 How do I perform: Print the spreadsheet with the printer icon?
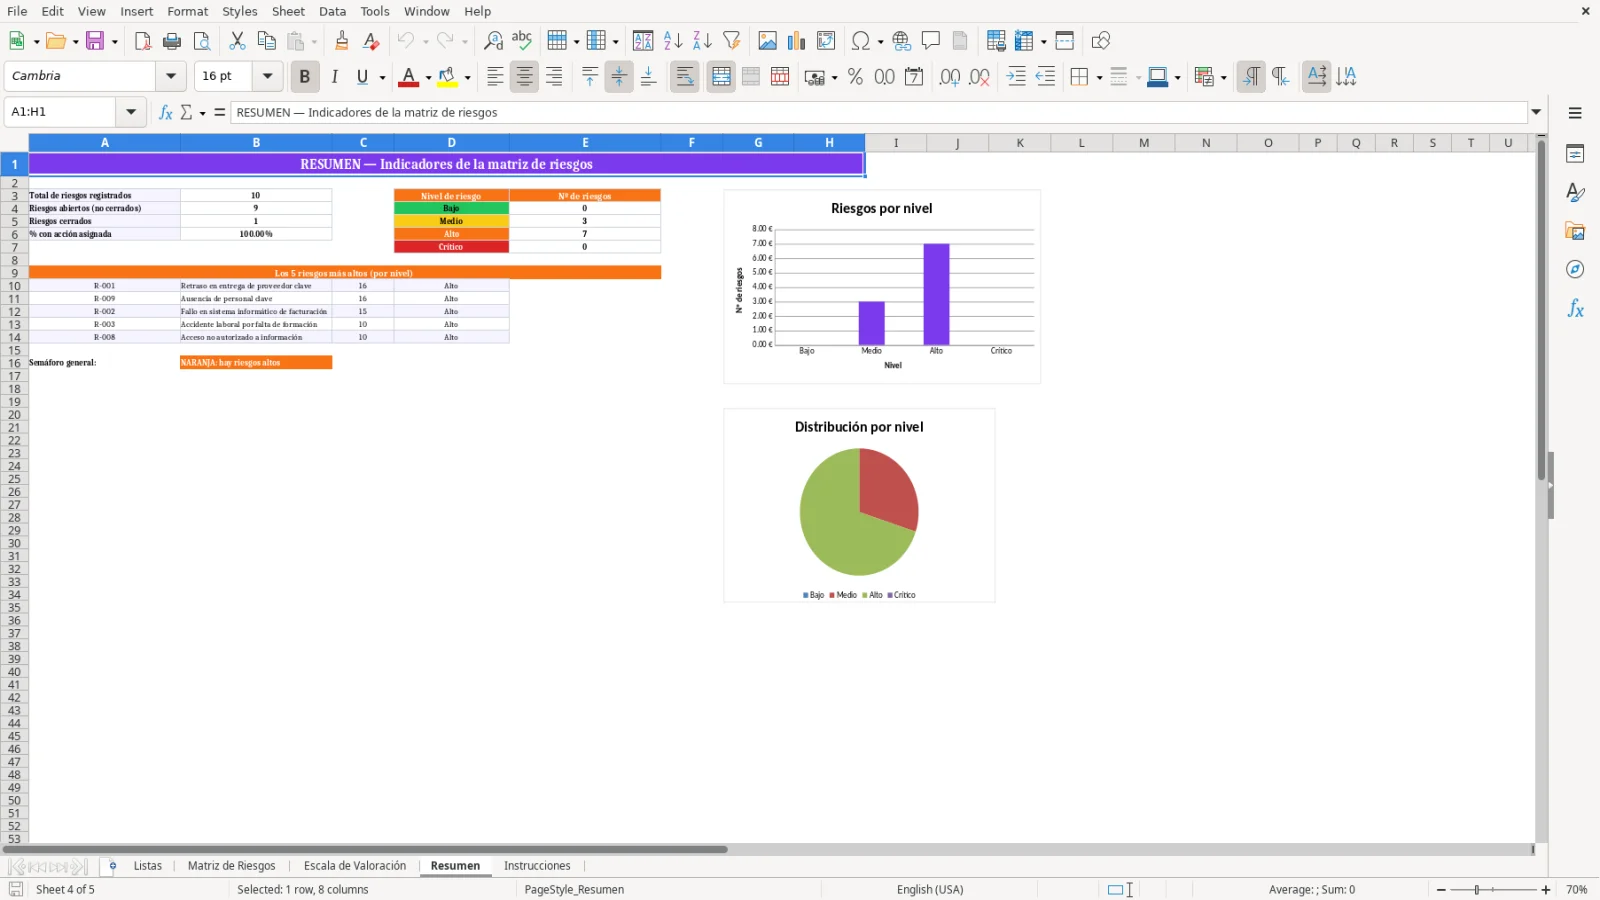[172, 41]
